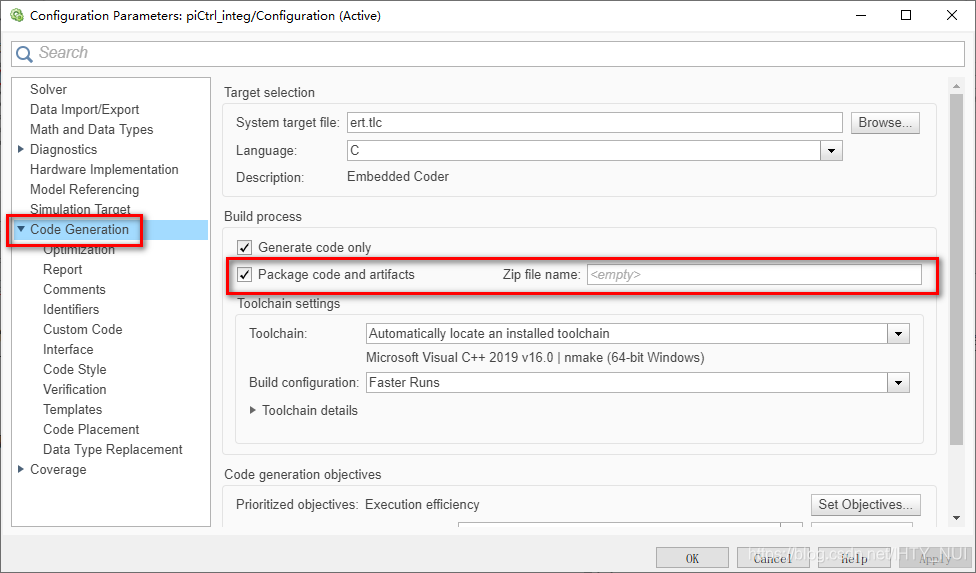The height and width of the screenshot is (573, 976).
Task: Open Report sub-pane
Action: pos(62,269)
